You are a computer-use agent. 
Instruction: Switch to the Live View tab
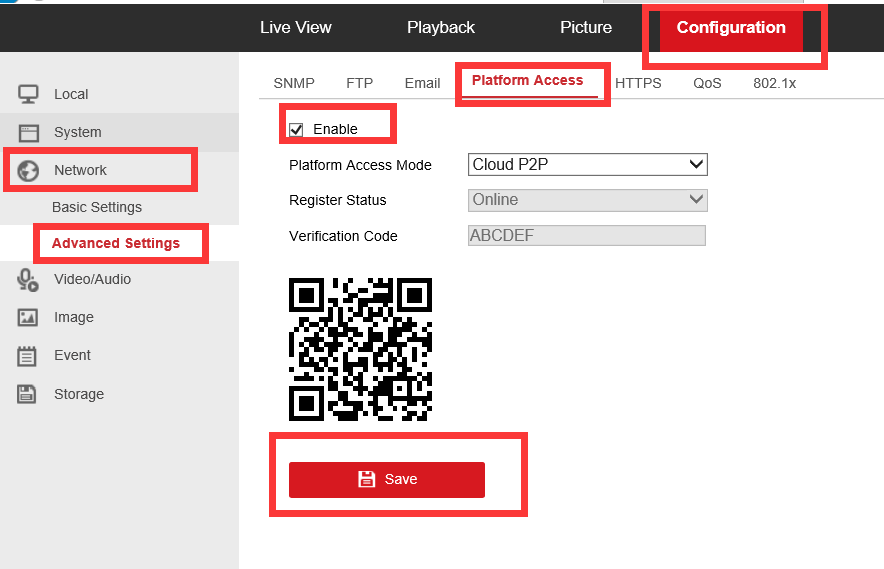(295, 27)
